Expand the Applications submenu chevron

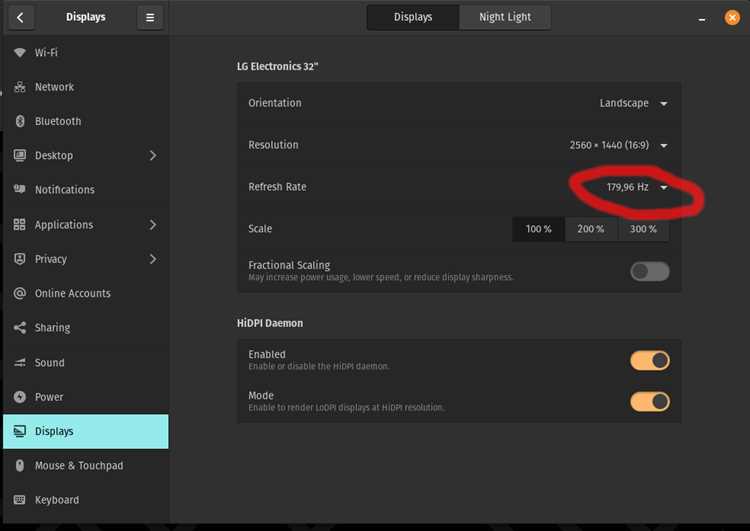[153, 224]
